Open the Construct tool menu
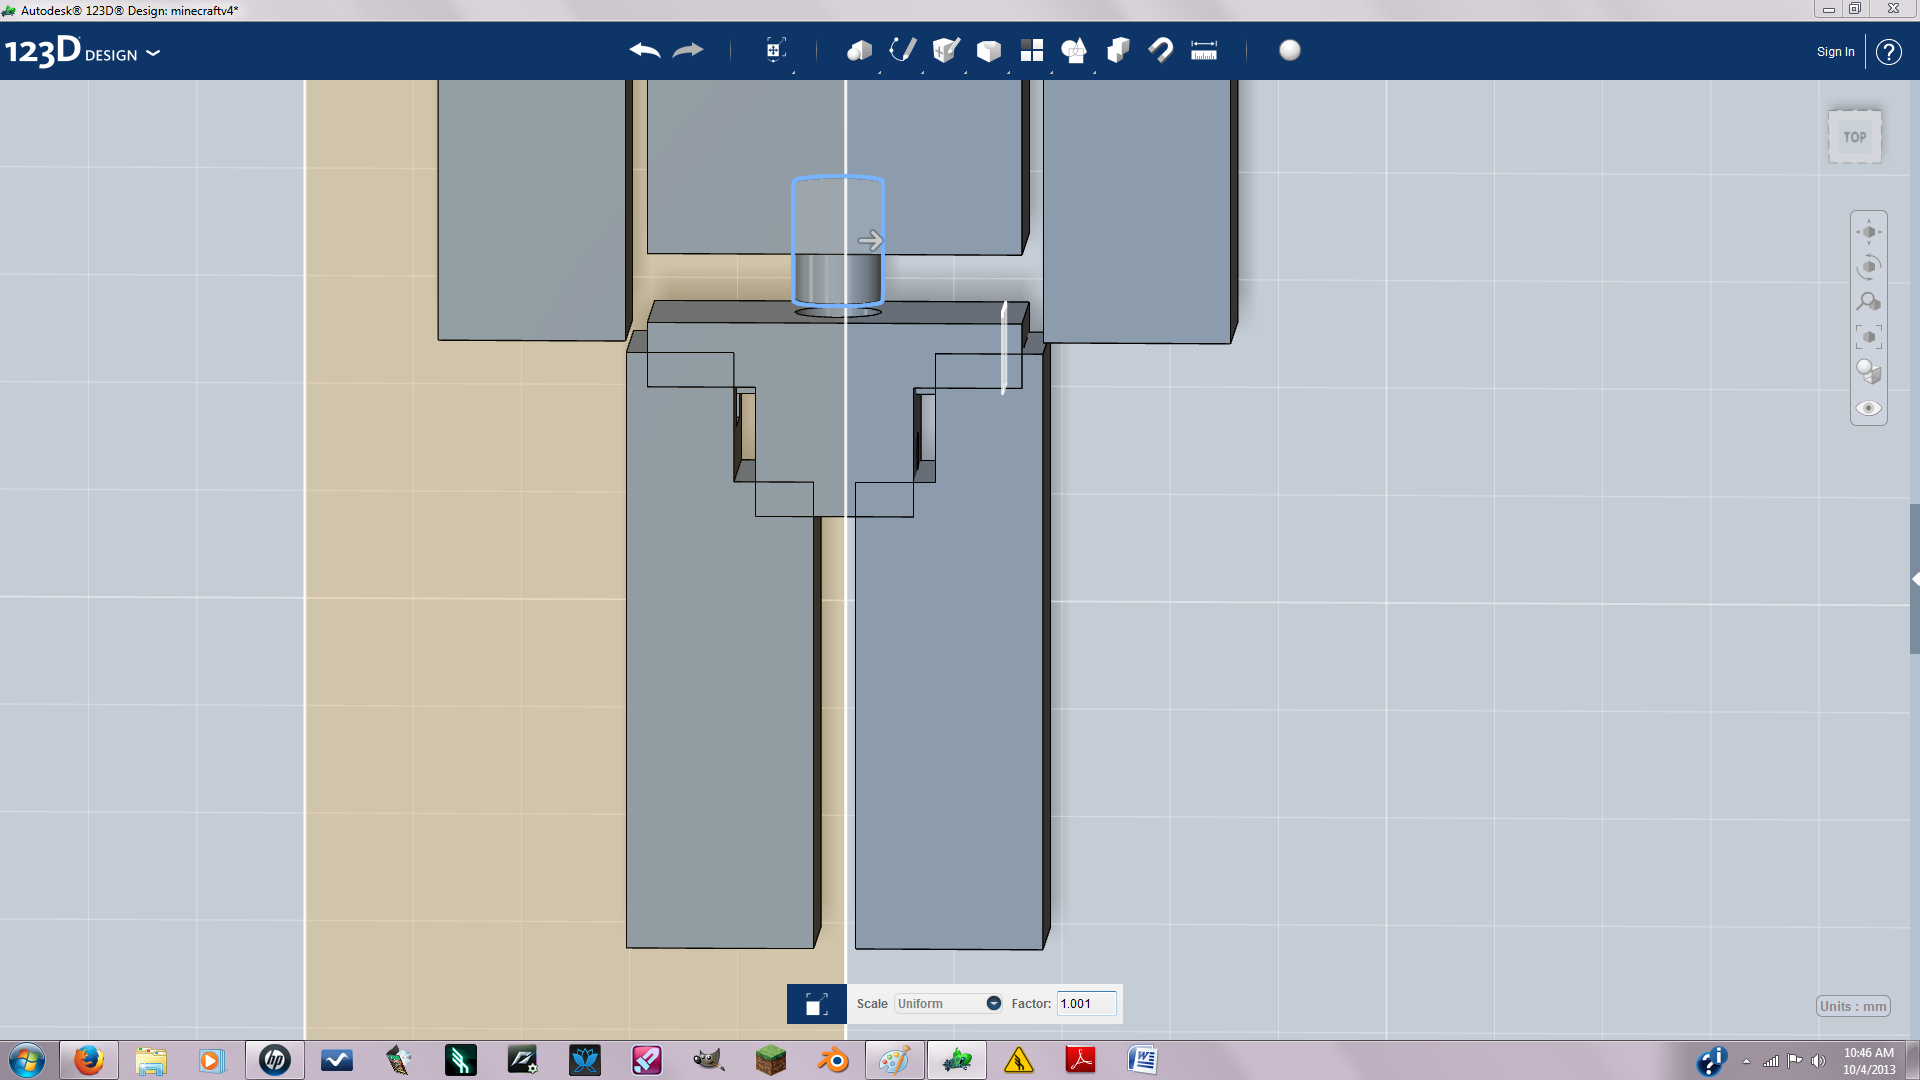The width and height of the screenshot is (1920, 1080). point(946,50)
